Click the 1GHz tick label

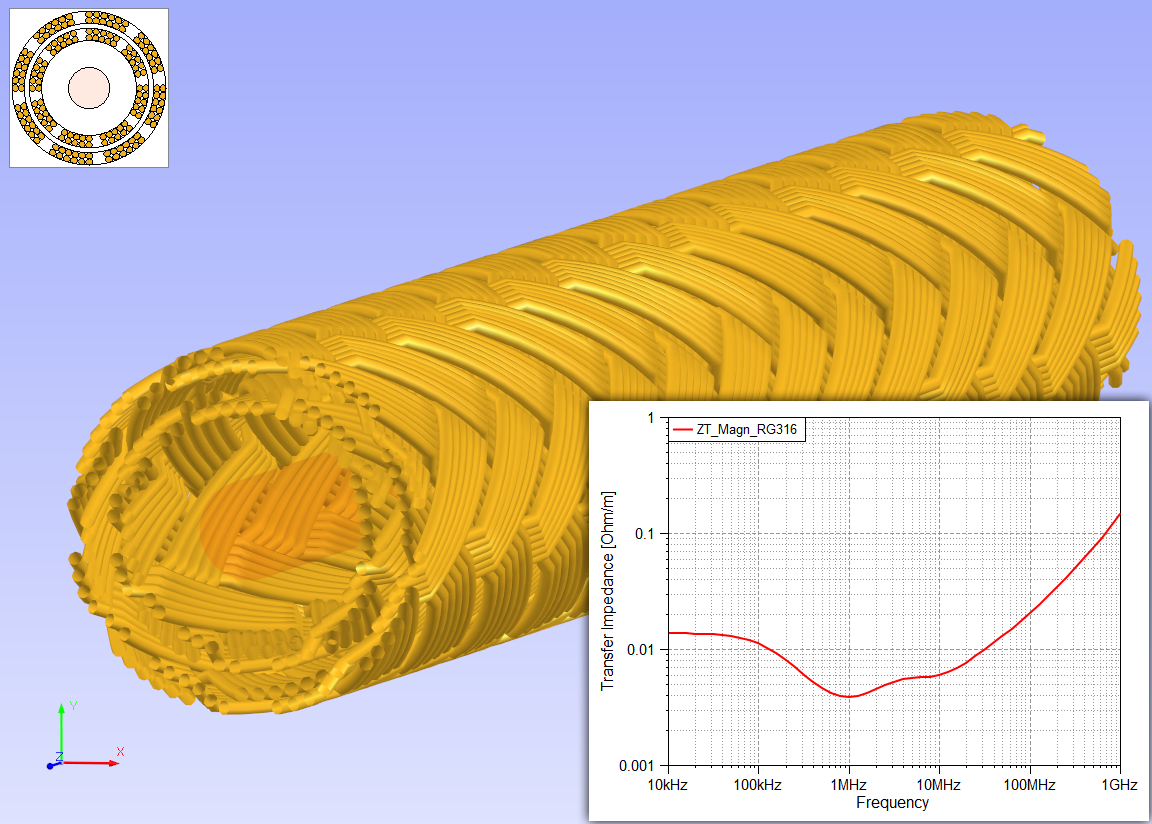click(1118, 785)
